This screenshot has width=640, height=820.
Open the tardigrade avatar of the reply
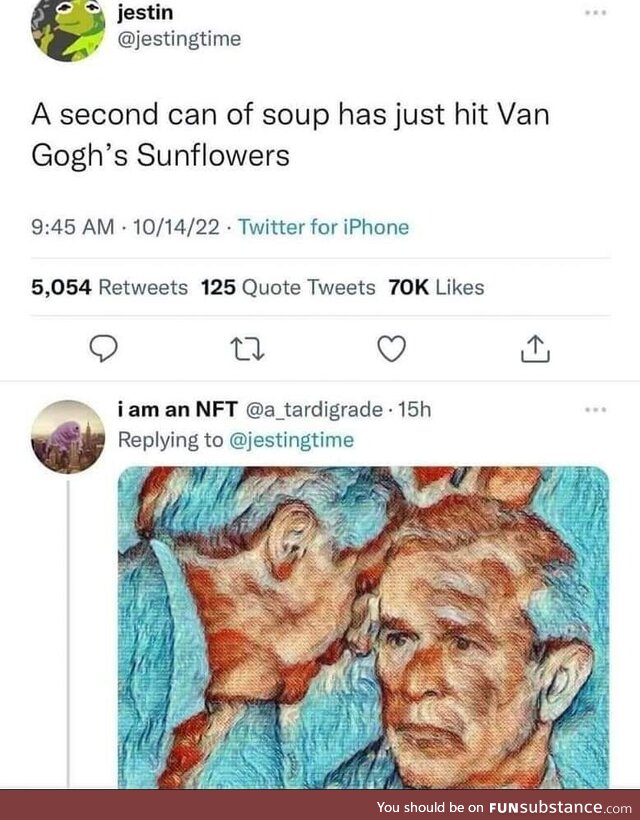pyautogui.click(x=68, y=436)
